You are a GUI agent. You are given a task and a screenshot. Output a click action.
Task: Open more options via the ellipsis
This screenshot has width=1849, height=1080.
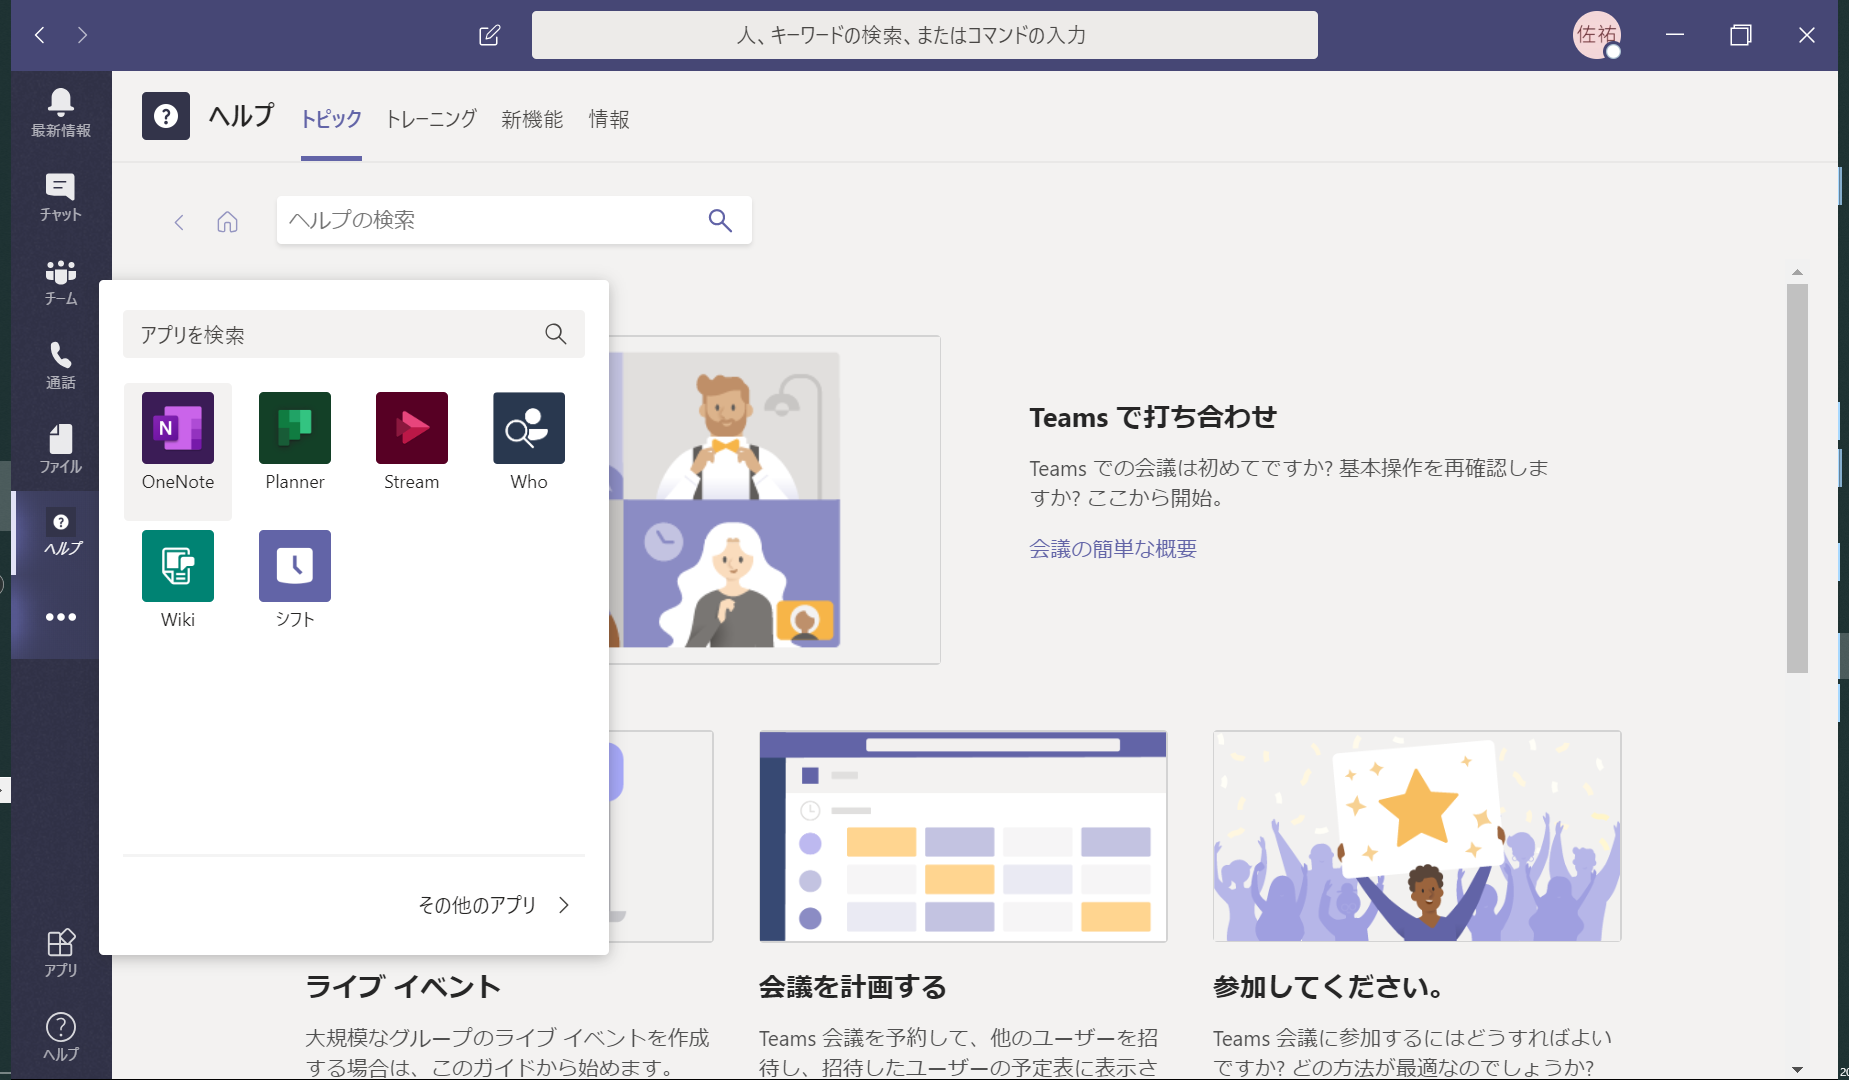tap(59, 617)
